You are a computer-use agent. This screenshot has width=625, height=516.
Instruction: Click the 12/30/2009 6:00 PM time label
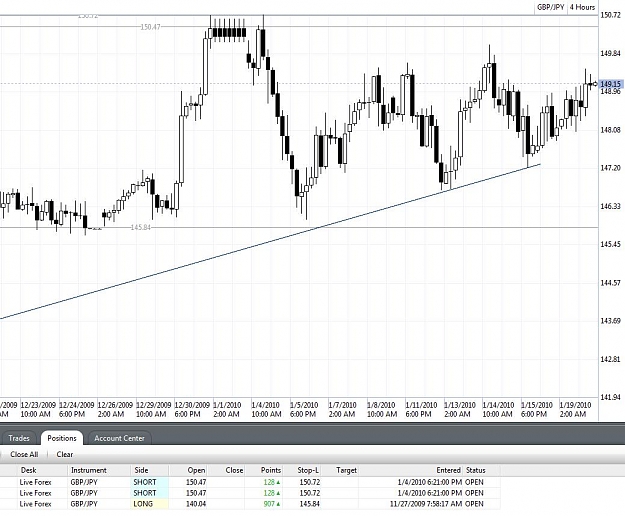coord(192,410)
